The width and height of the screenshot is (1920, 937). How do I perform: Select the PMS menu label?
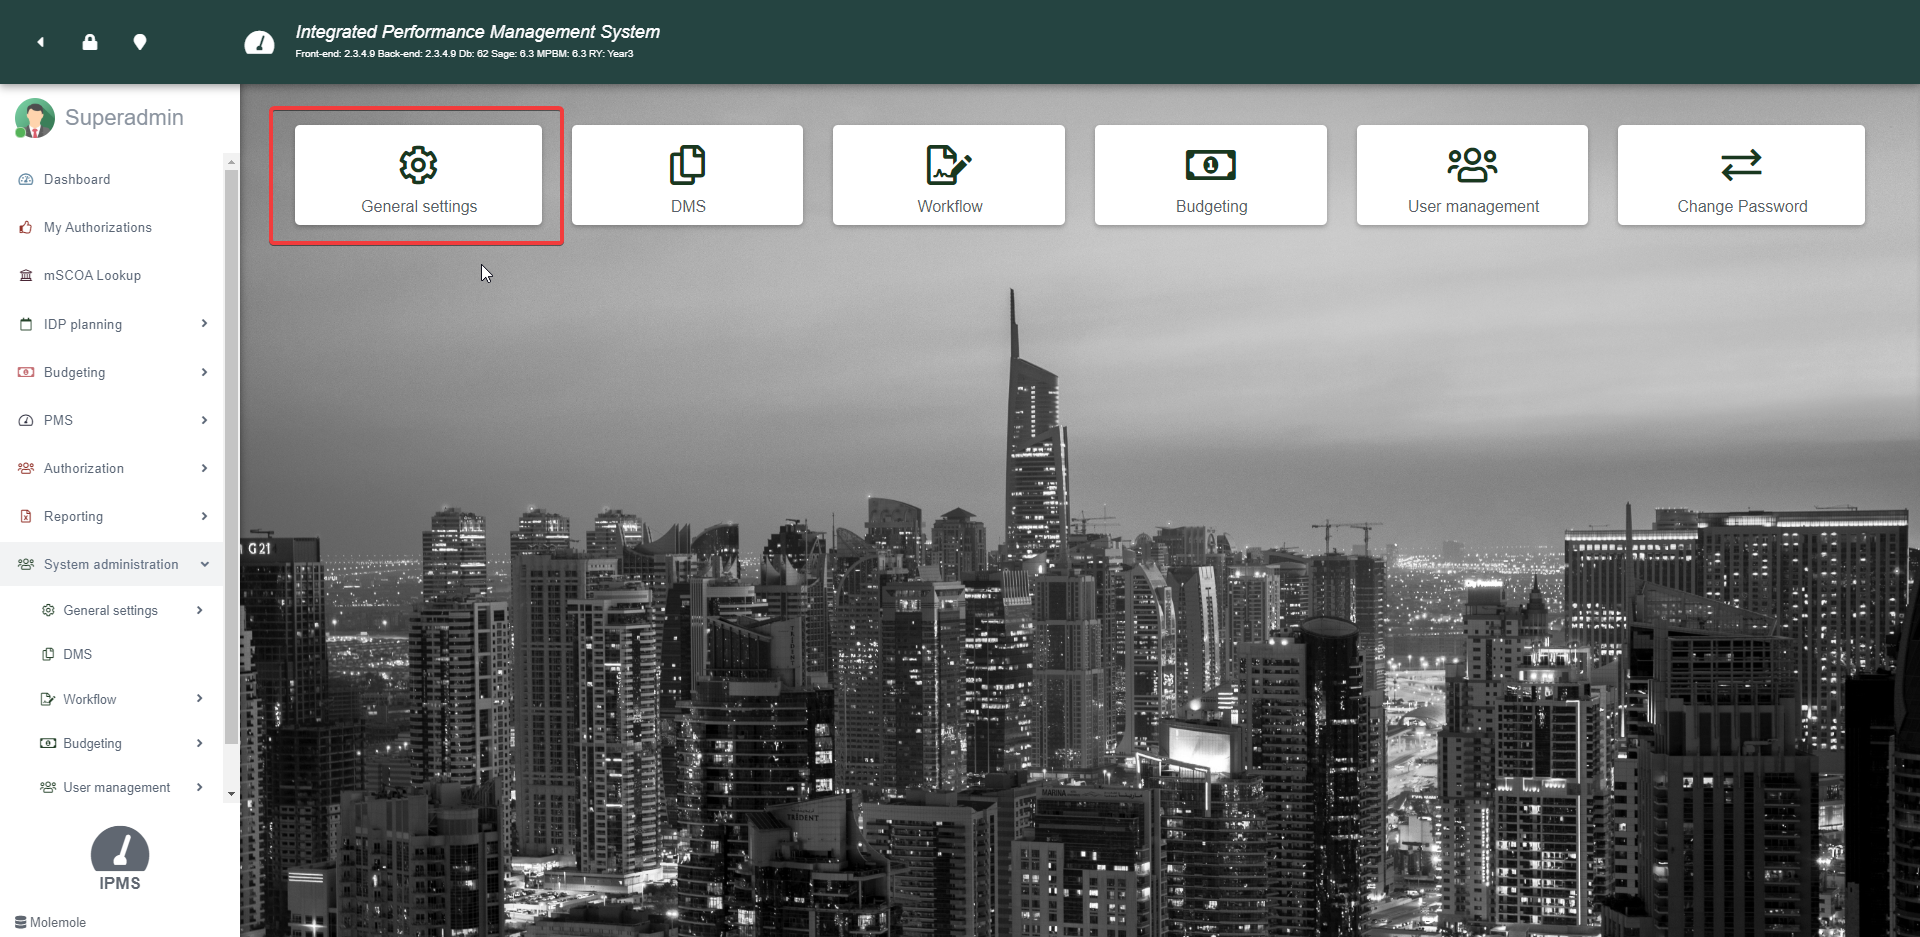pyautogui.click(x=58, y=421)
